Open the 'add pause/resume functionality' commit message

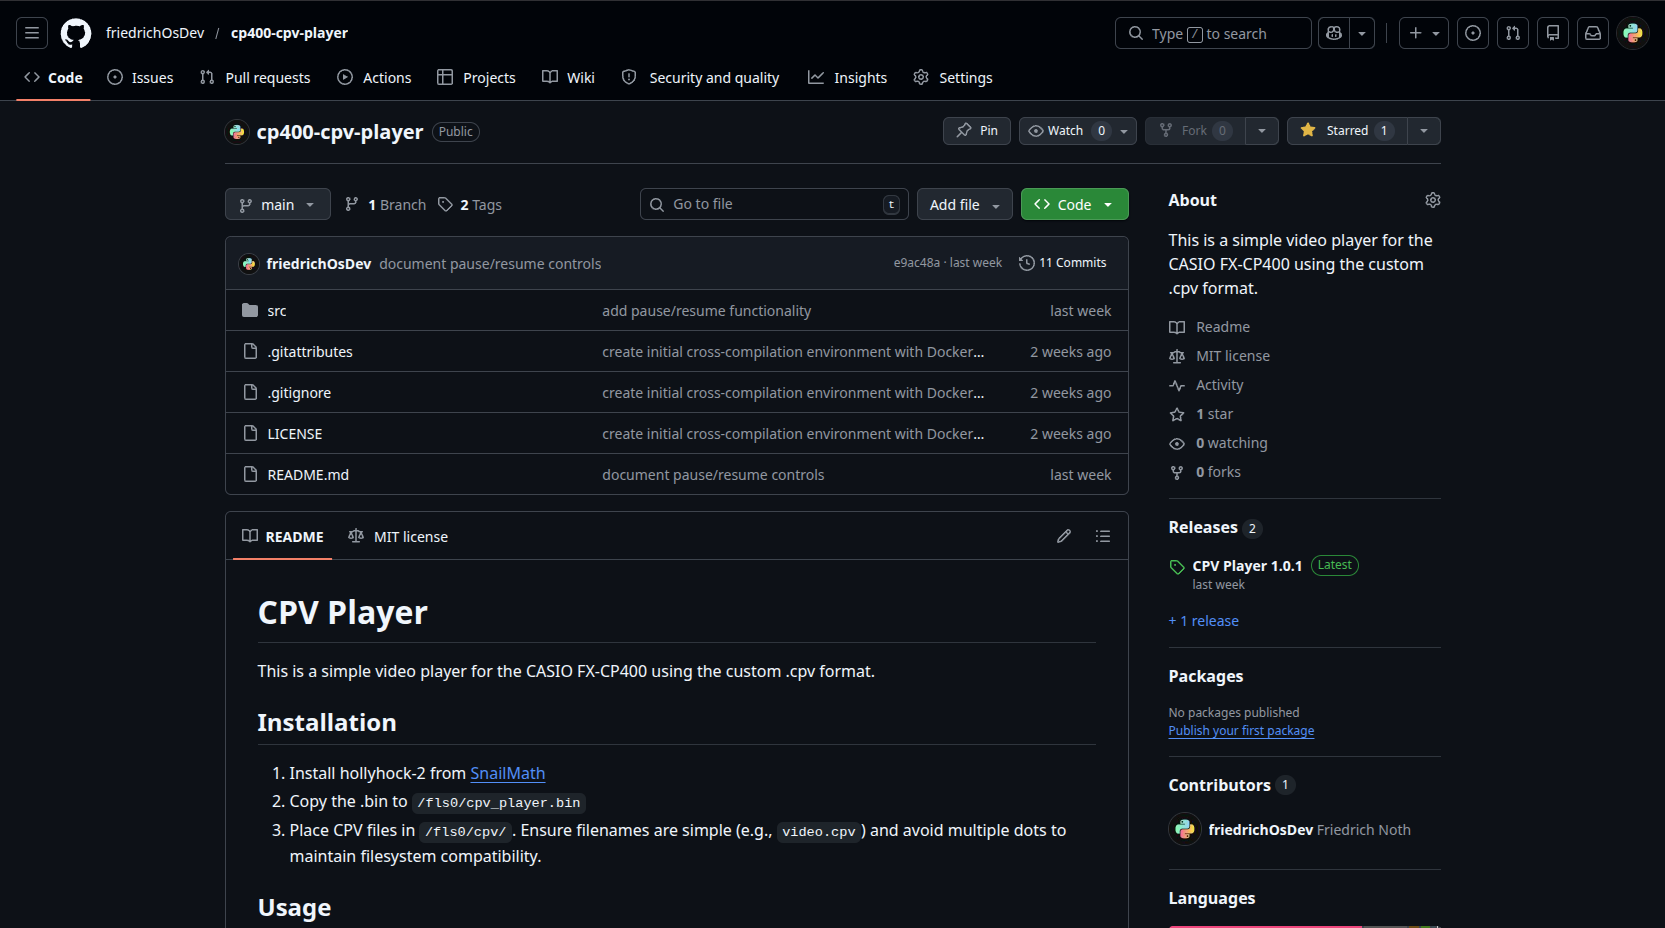(707, 311)
